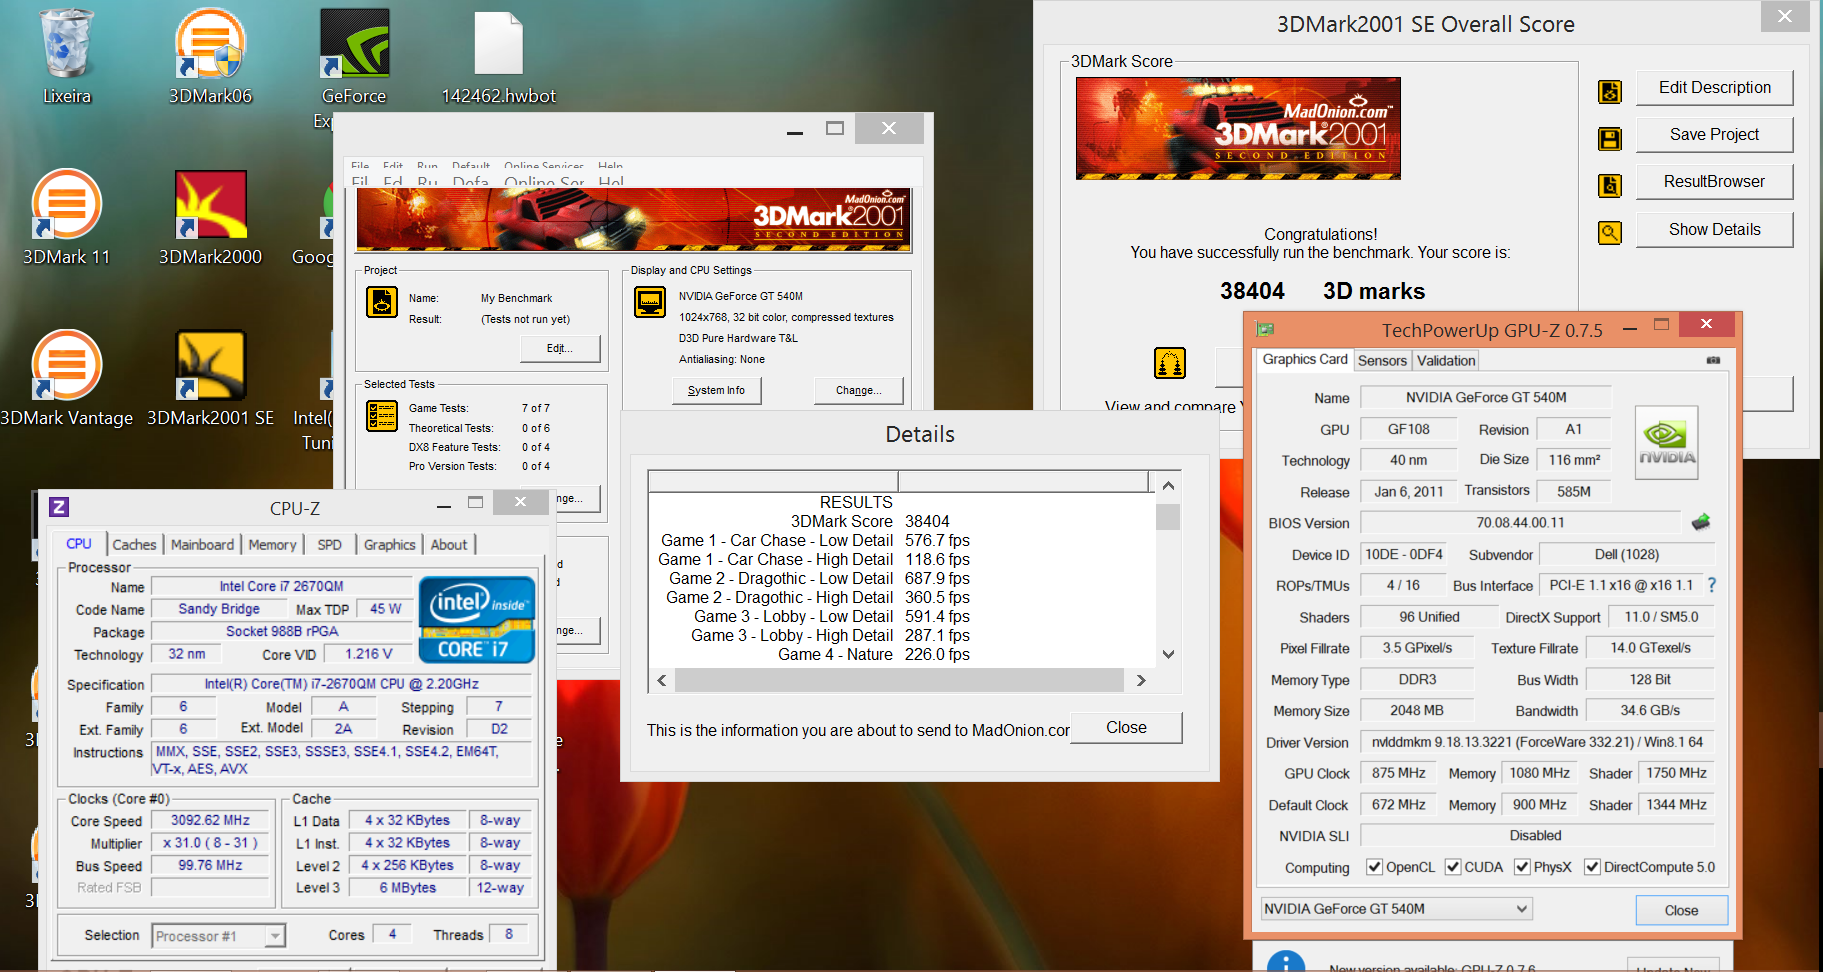
Task: Click the Details horizontal scroll right arrow
Action: (1141, 680)
